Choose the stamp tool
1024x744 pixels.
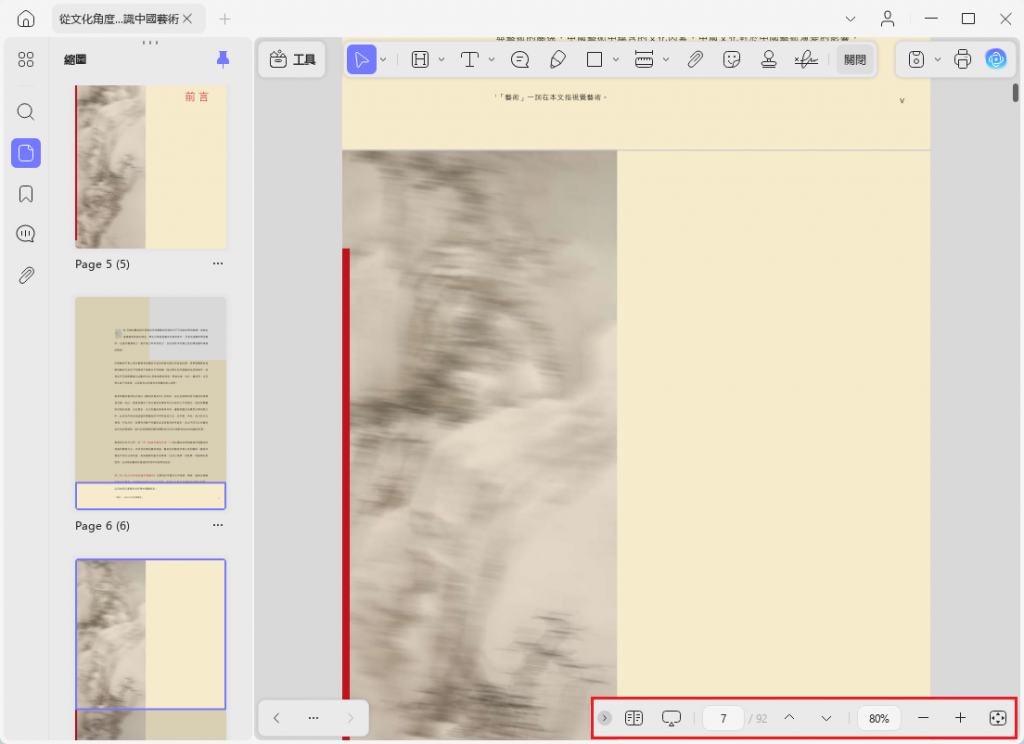769,60
